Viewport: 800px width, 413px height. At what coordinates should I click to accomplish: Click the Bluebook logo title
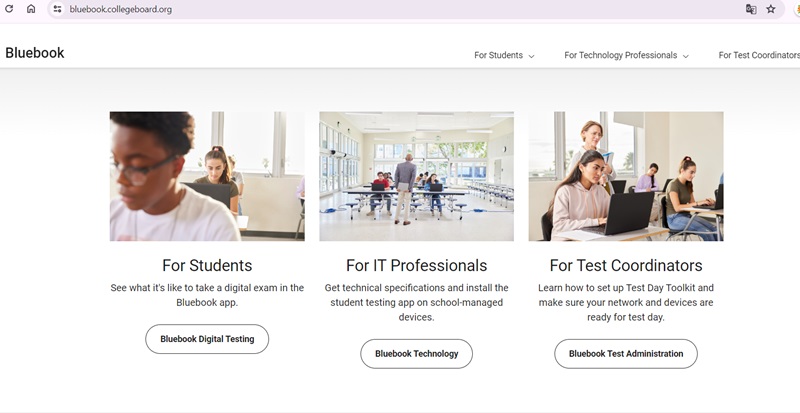click(35, 53)
